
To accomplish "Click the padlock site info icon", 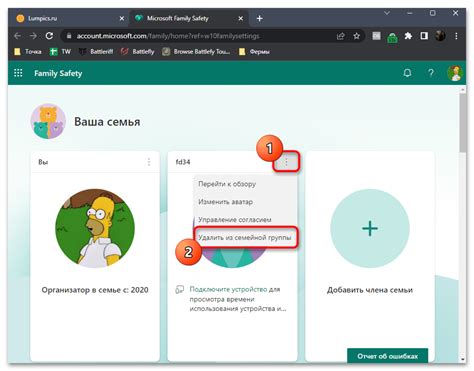I will (69, 36).
